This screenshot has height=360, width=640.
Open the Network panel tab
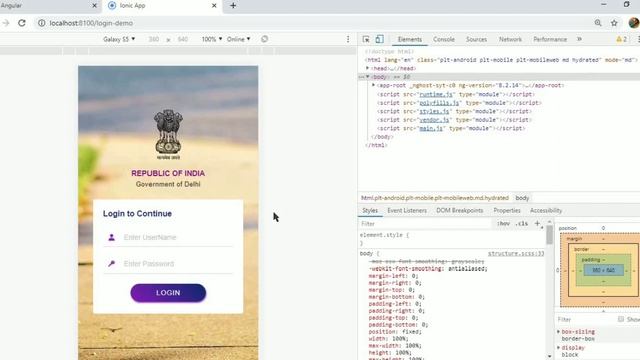[510, 39]
